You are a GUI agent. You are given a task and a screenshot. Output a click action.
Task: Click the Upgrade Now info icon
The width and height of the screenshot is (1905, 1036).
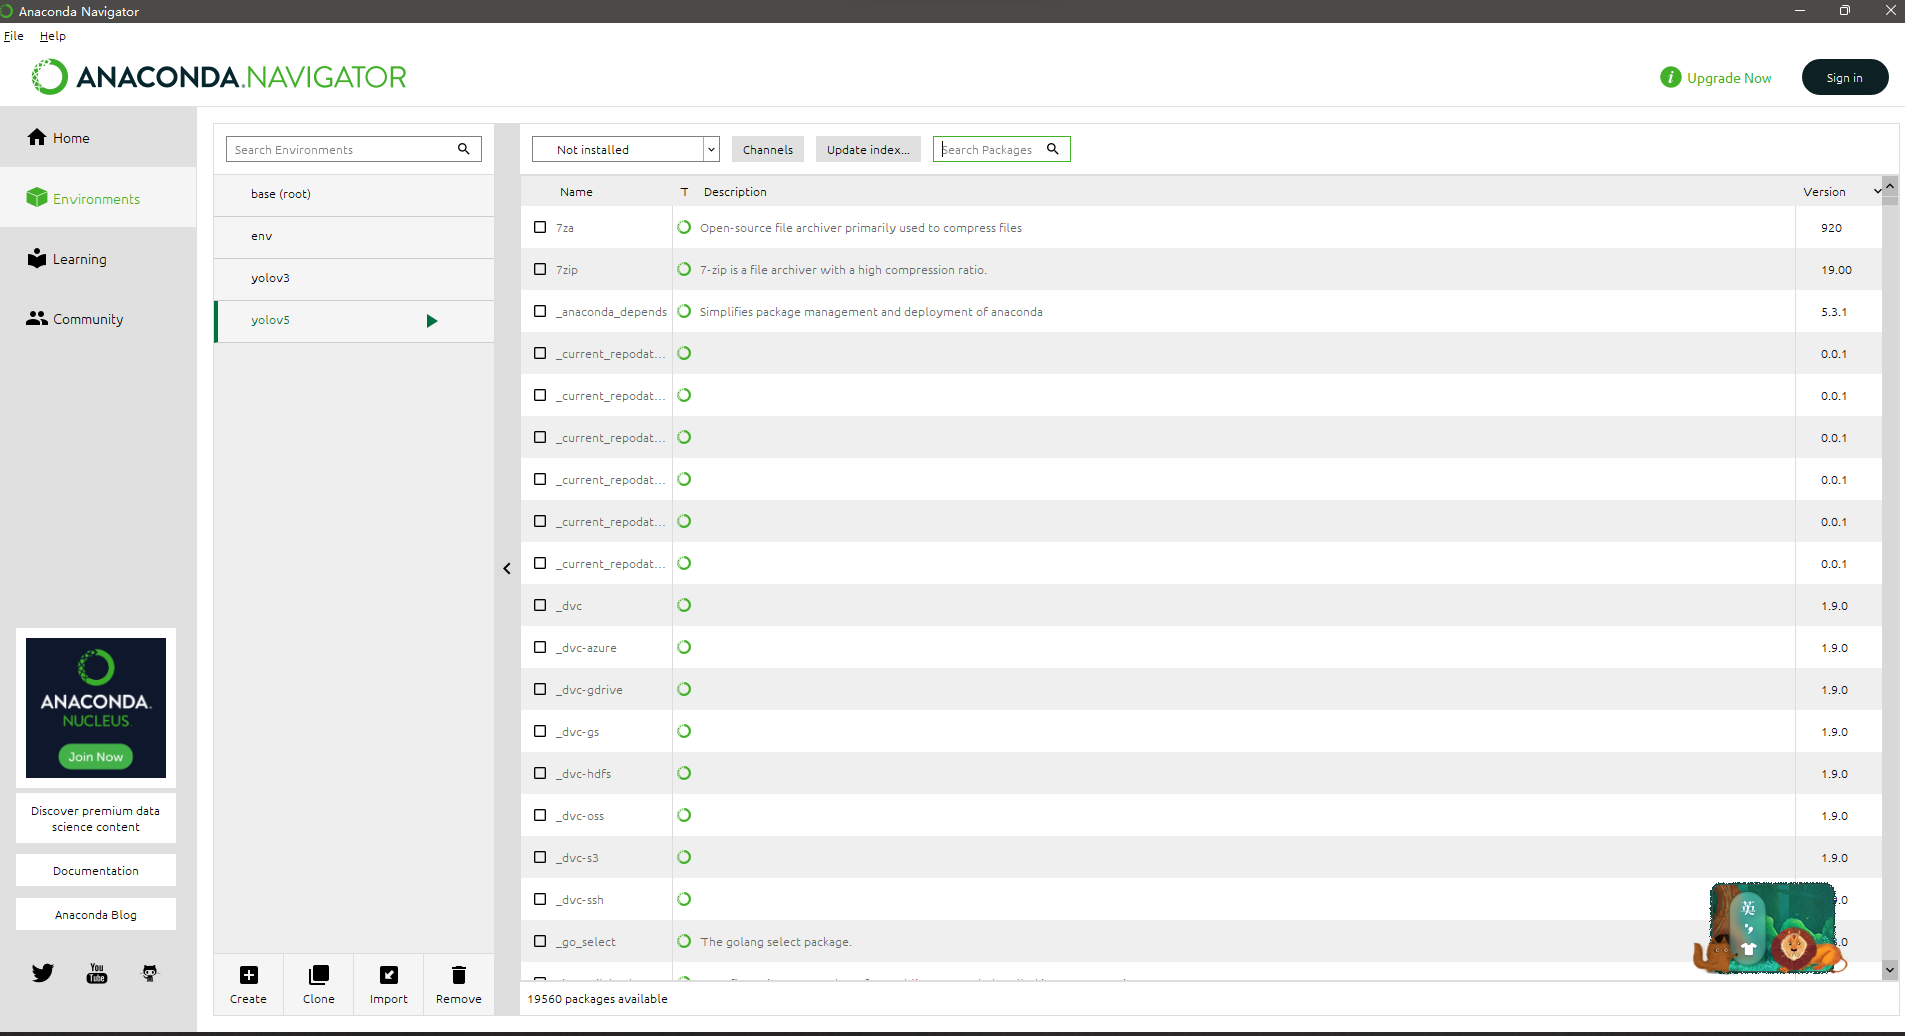point(1671,77)
